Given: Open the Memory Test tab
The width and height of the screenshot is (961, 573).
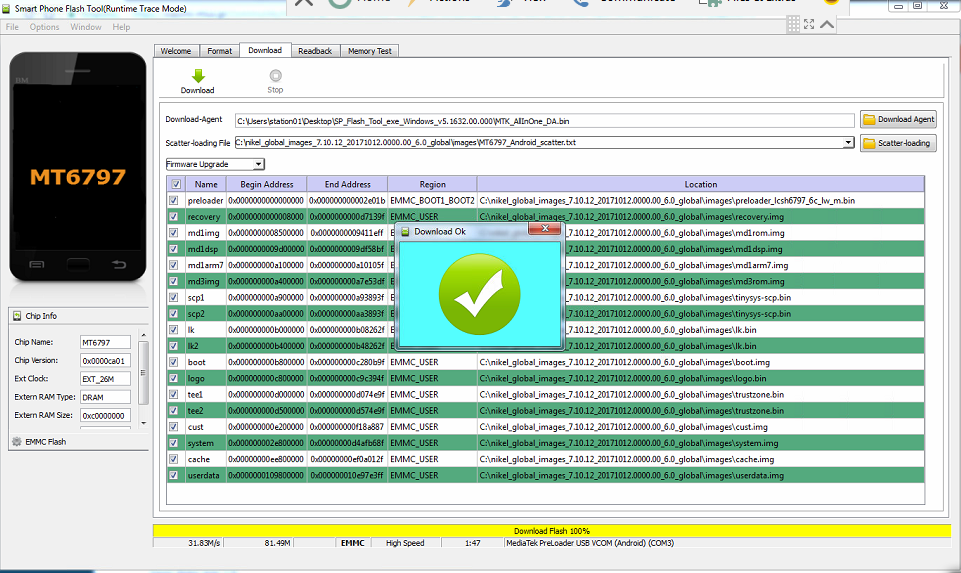Looking at the screenshot, I should click(x=369, y=51).
